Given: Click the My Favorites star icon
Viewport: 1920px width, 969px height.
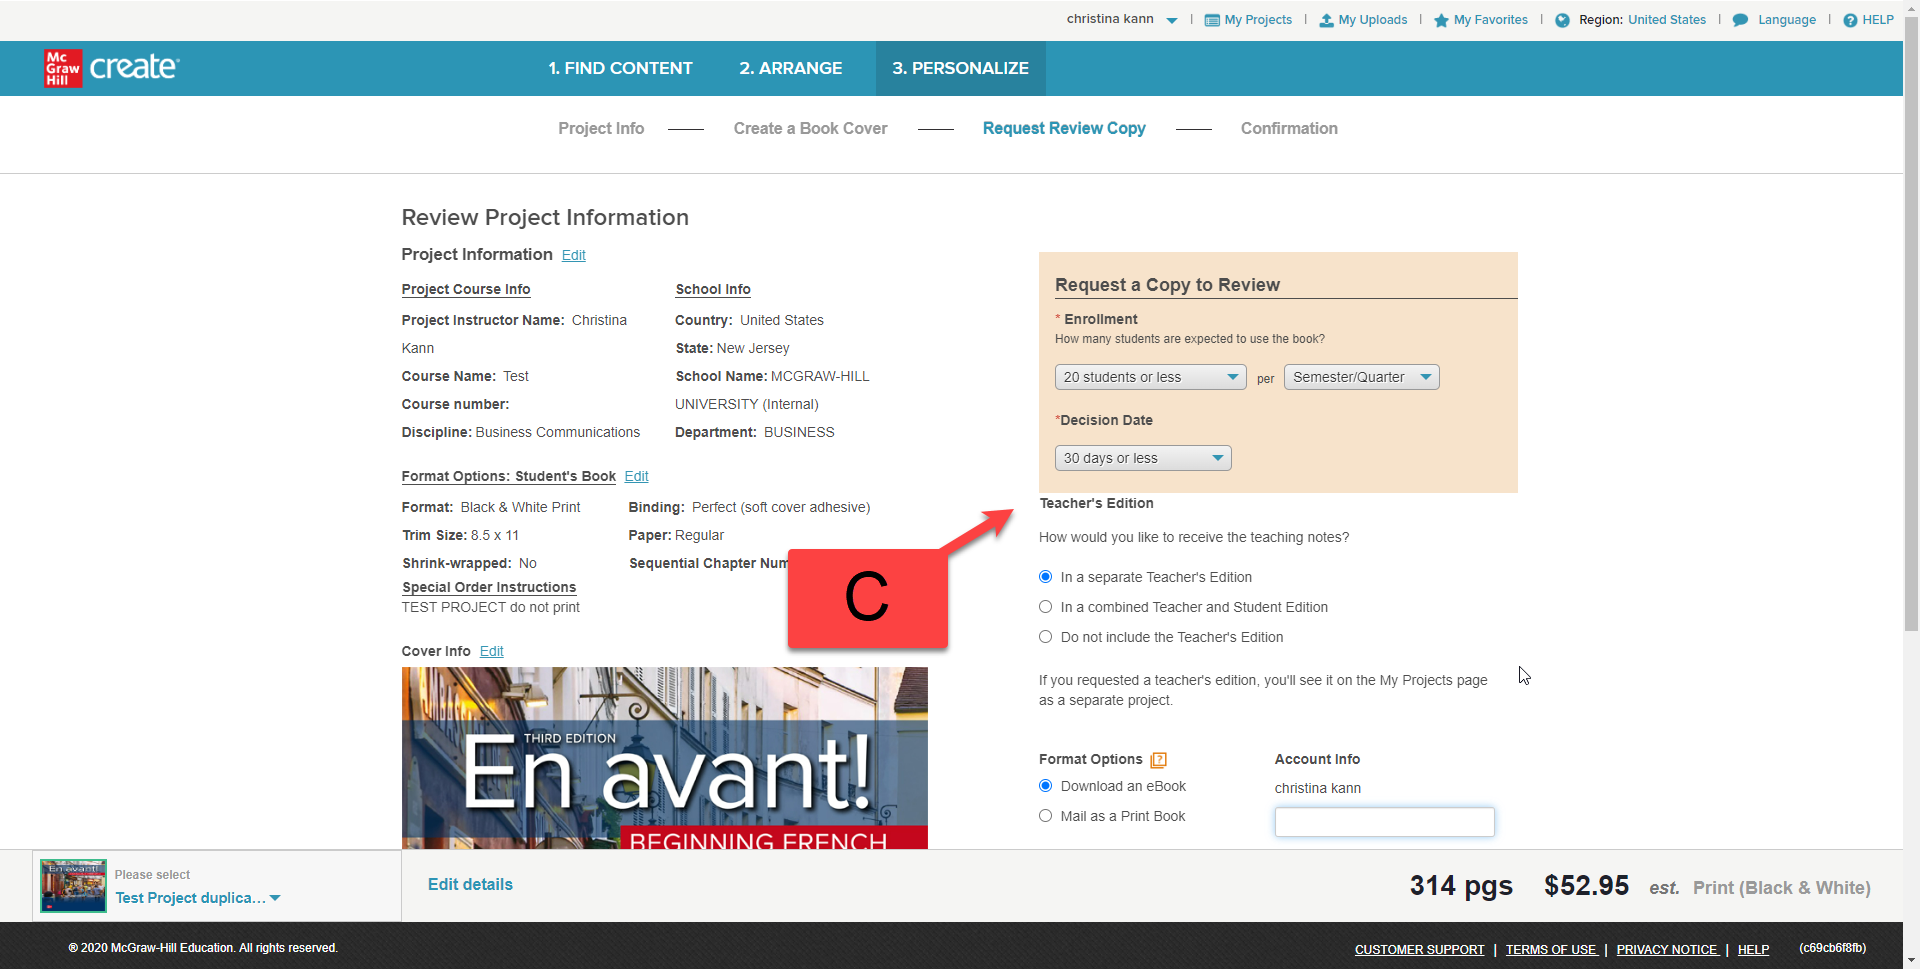Looking at the screenshot, I should [x=1441, y=20].
